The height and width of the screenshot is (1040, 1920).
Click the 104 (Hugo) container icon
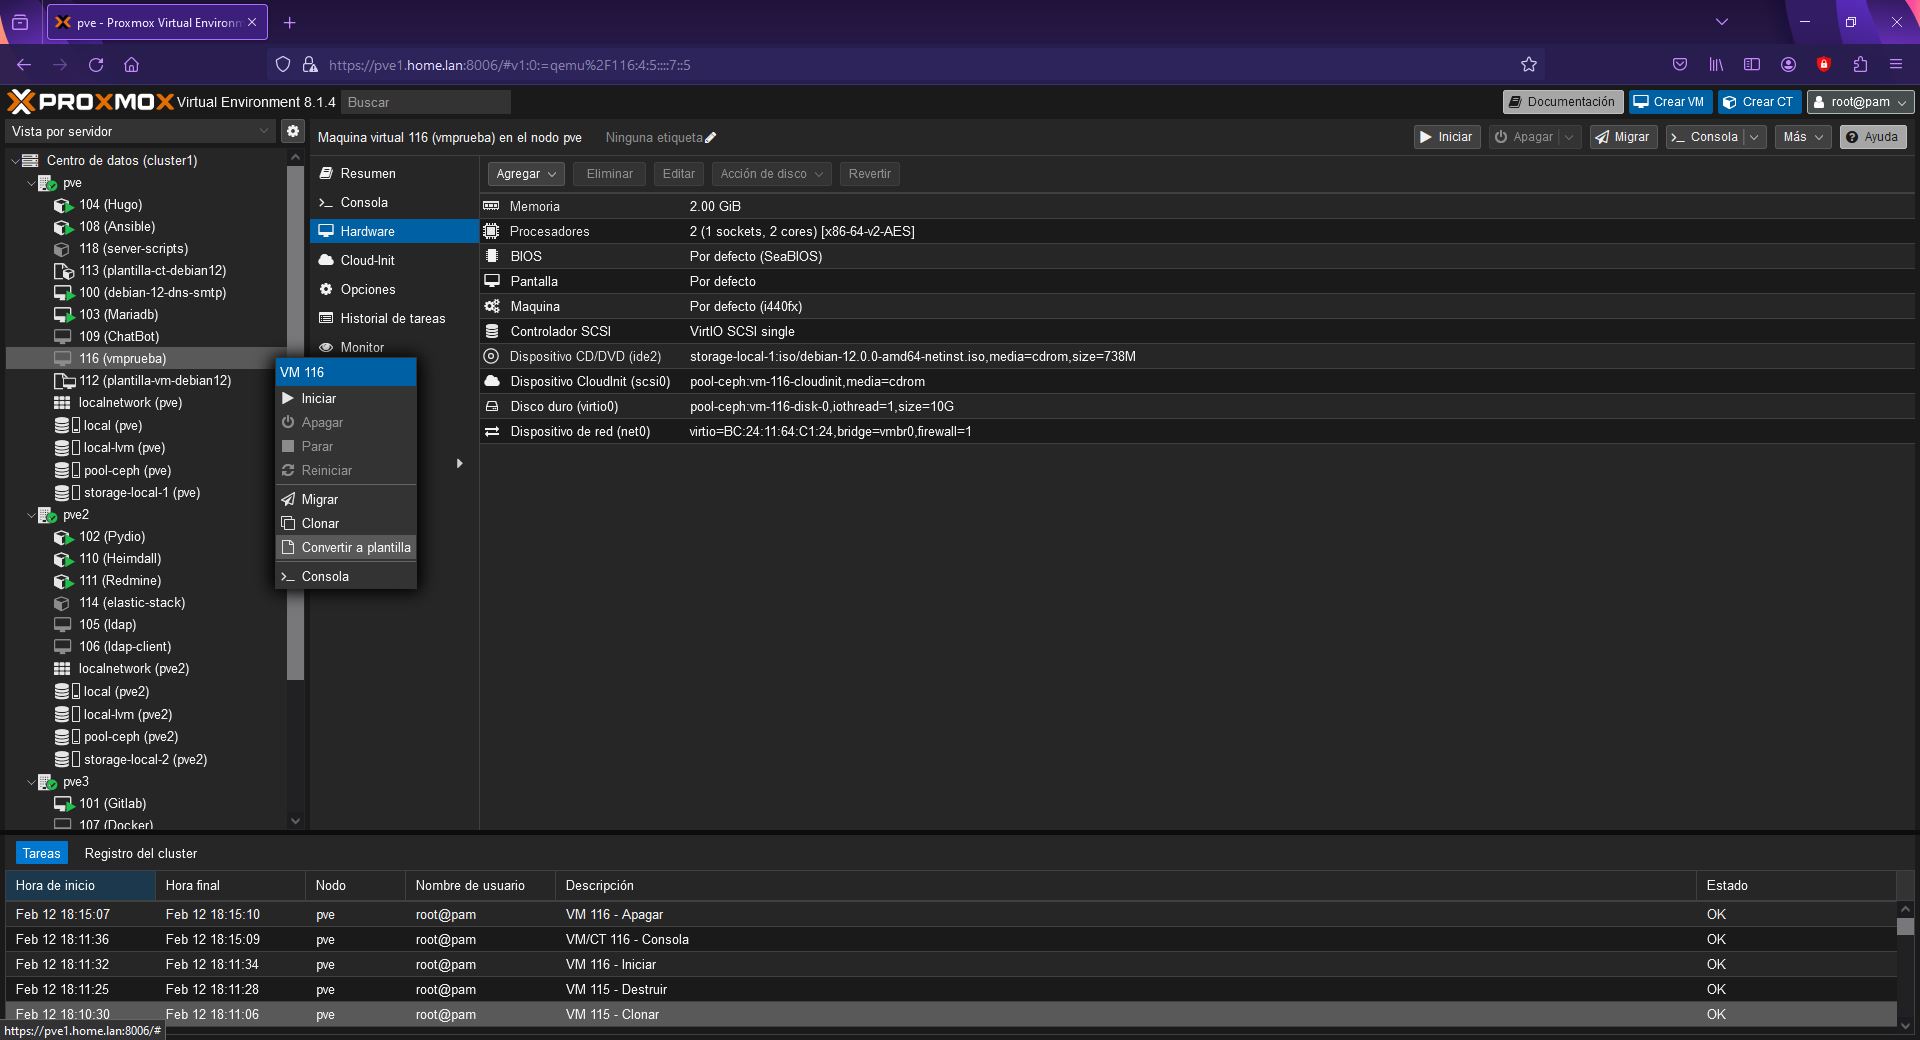click(x=63, y=205)
